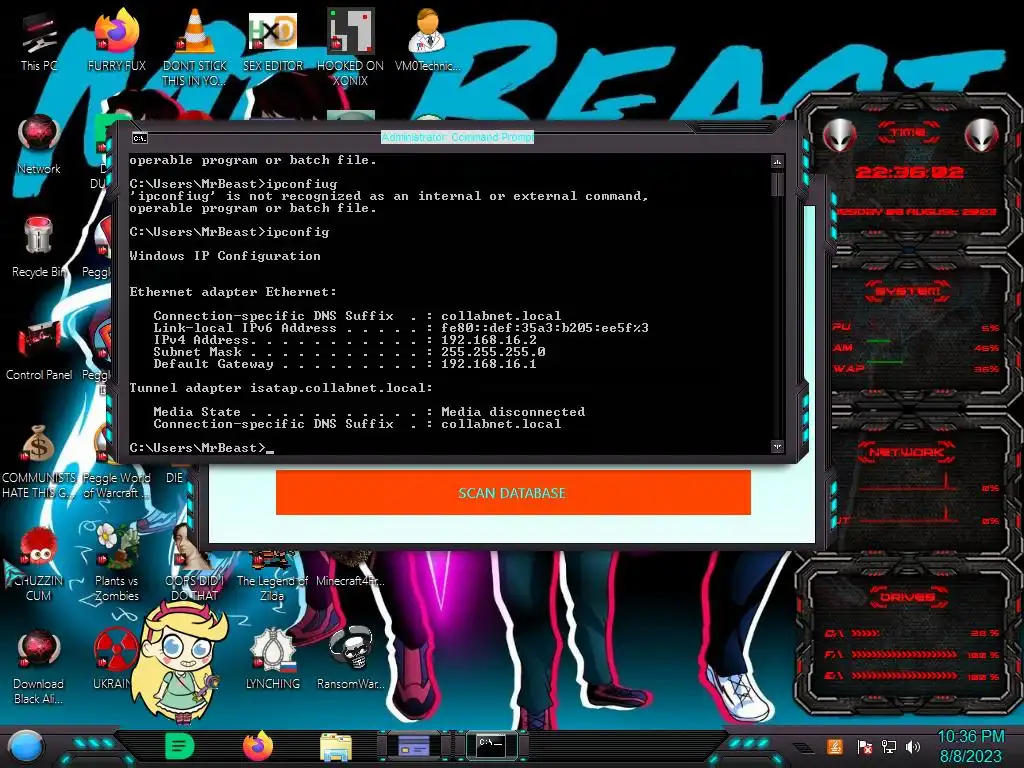Open File Explorer from the taskbar
Image resolution: width=1024 pixels, height=768 pixels.
pyautogui.click(x=336, y=747)
